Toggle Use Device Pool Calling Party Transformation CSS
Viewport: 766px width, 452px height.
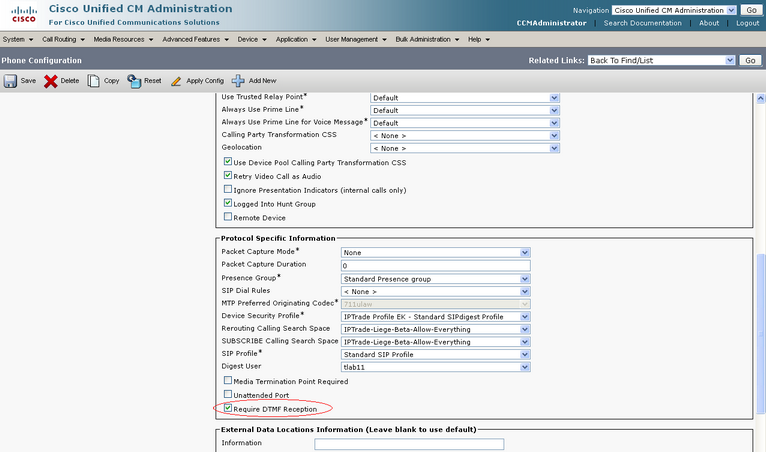click(x=228, y=161)
